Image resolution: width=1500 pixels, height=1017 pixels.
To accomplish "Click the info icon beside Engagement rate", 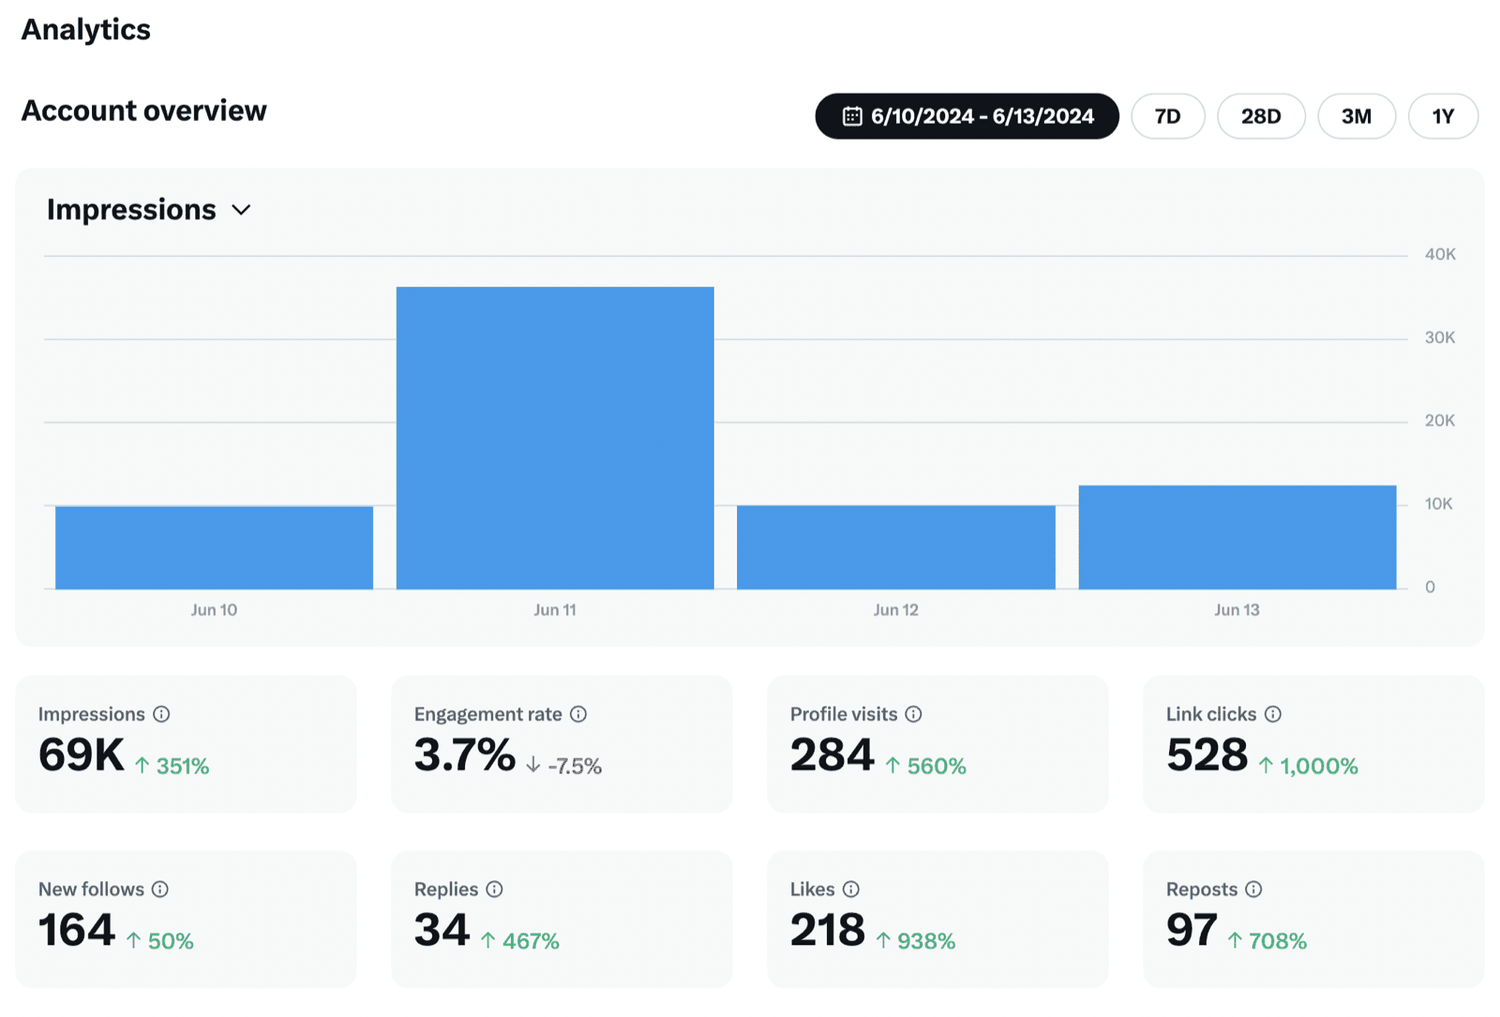I will (578, 714).
